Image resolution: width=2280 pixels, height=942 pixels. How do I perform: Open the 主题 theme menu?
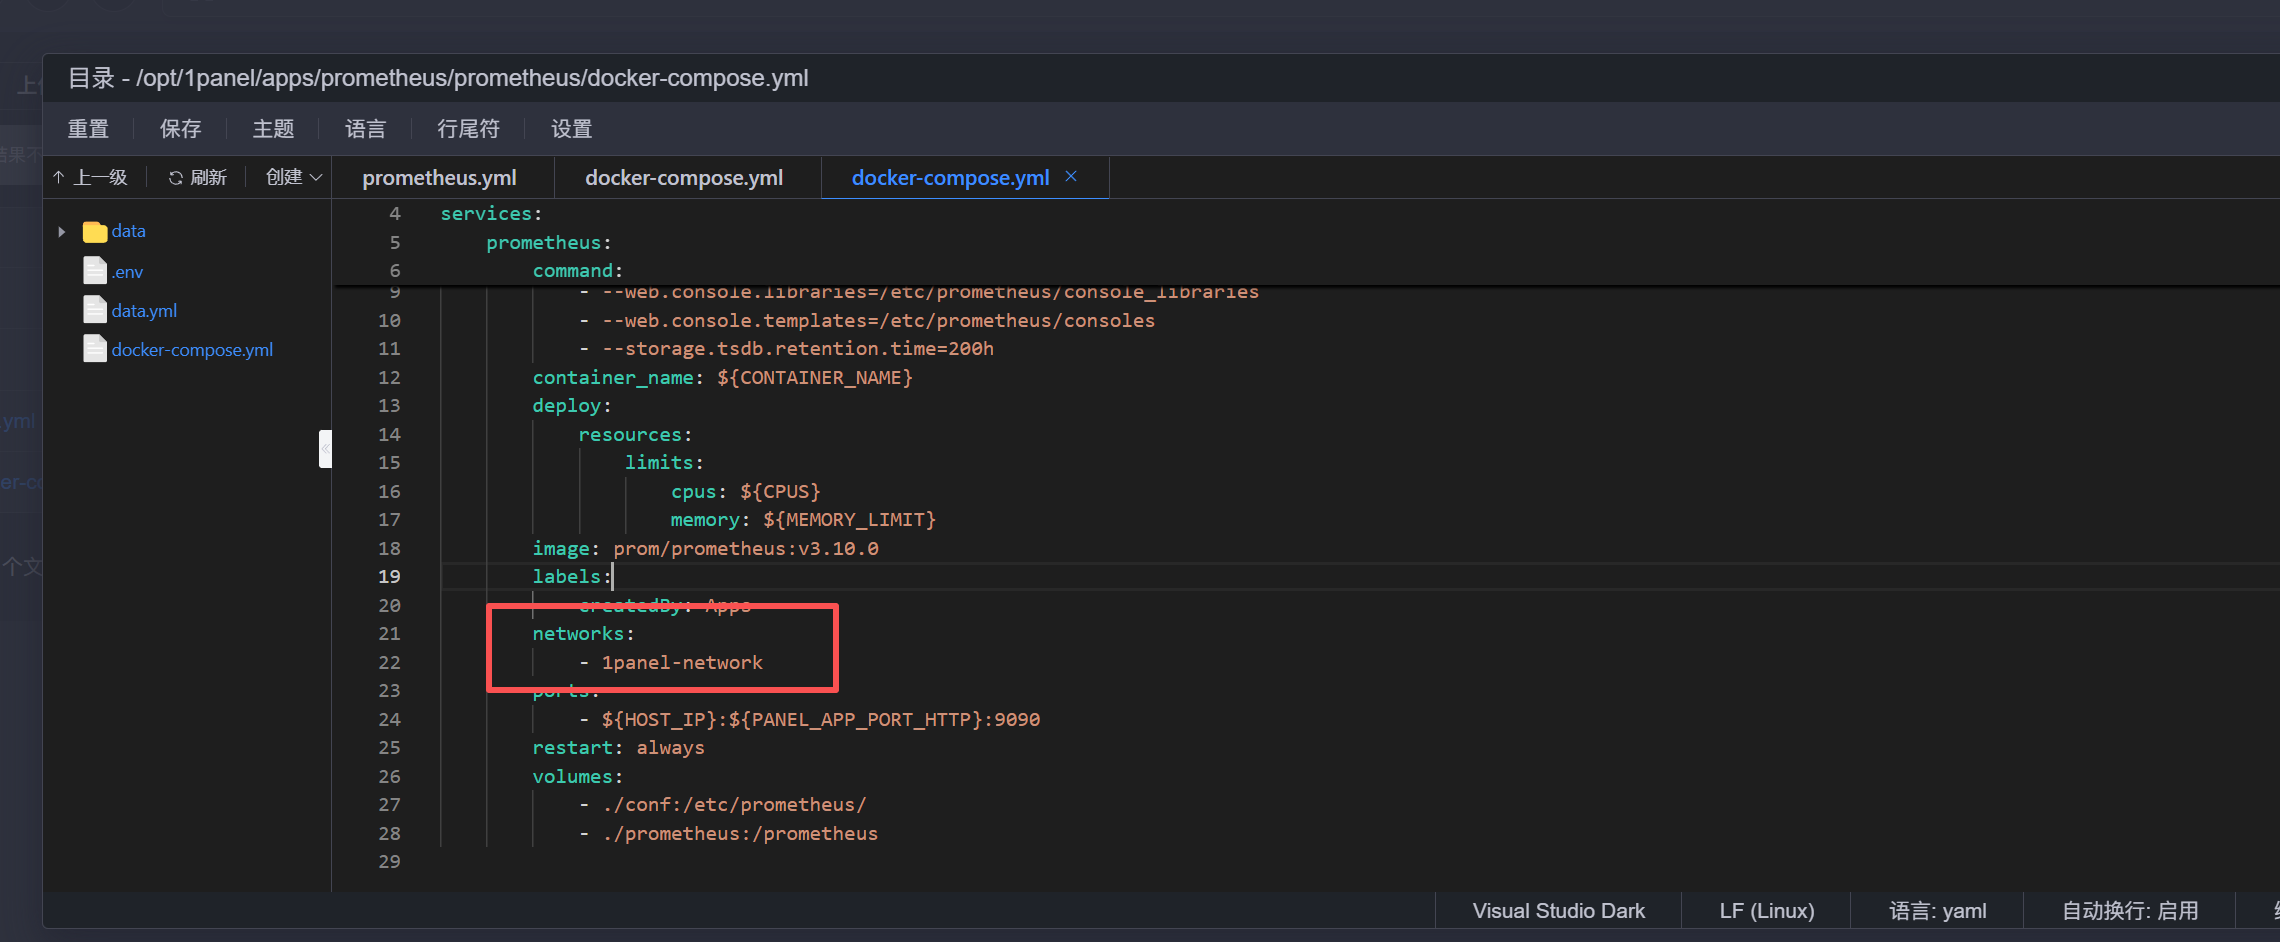[x=273, y=129]
